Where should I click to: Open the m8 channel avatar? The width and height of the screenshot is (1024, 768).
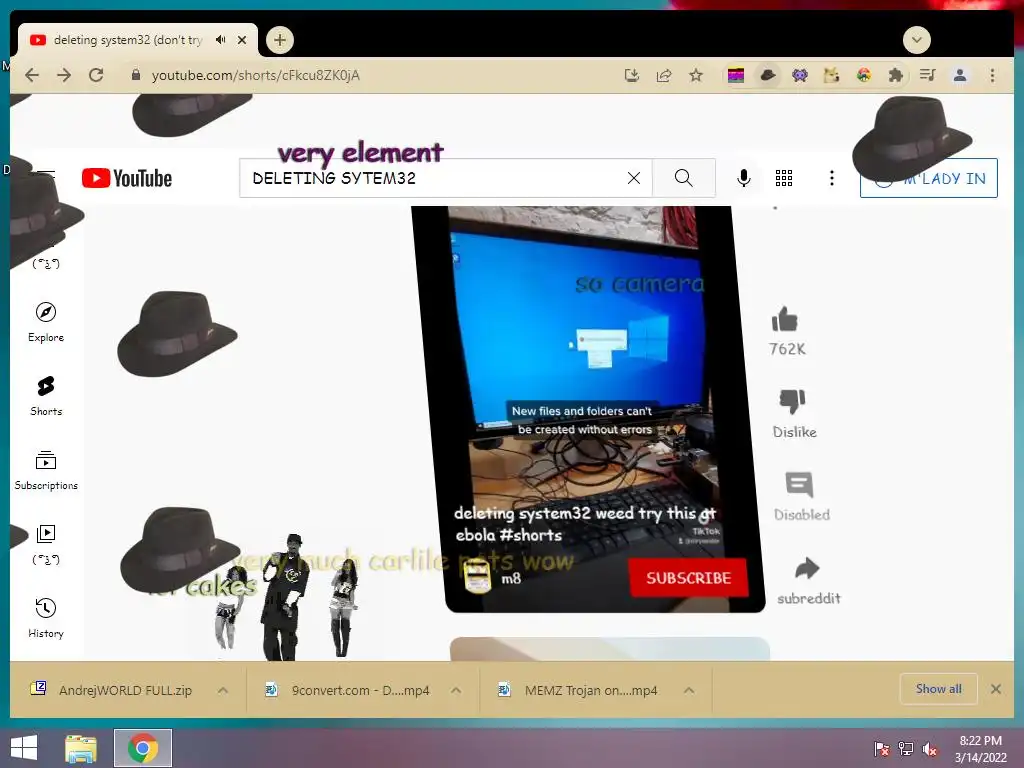[477, 577]
